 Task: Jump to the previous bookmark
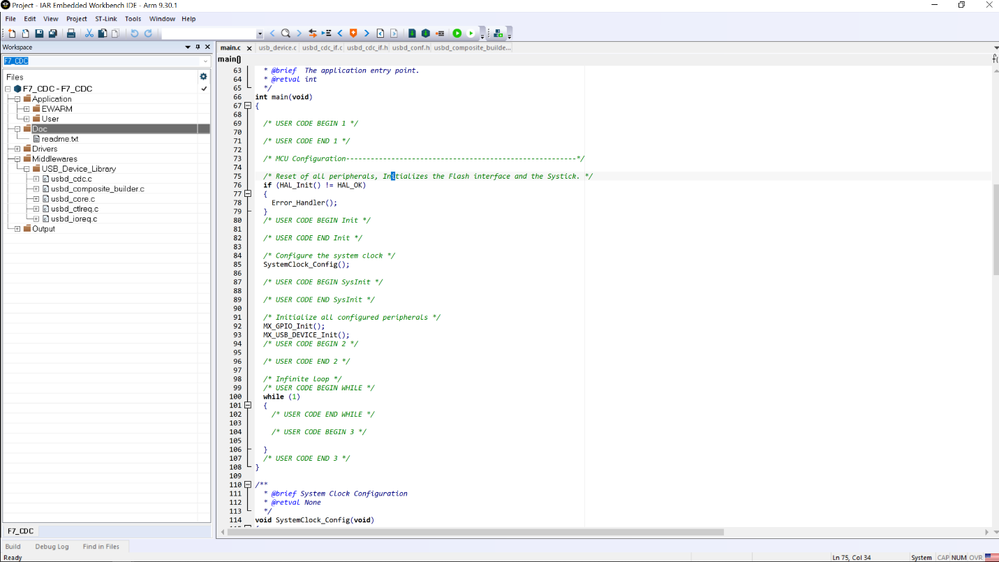click(x=340, y=33)
